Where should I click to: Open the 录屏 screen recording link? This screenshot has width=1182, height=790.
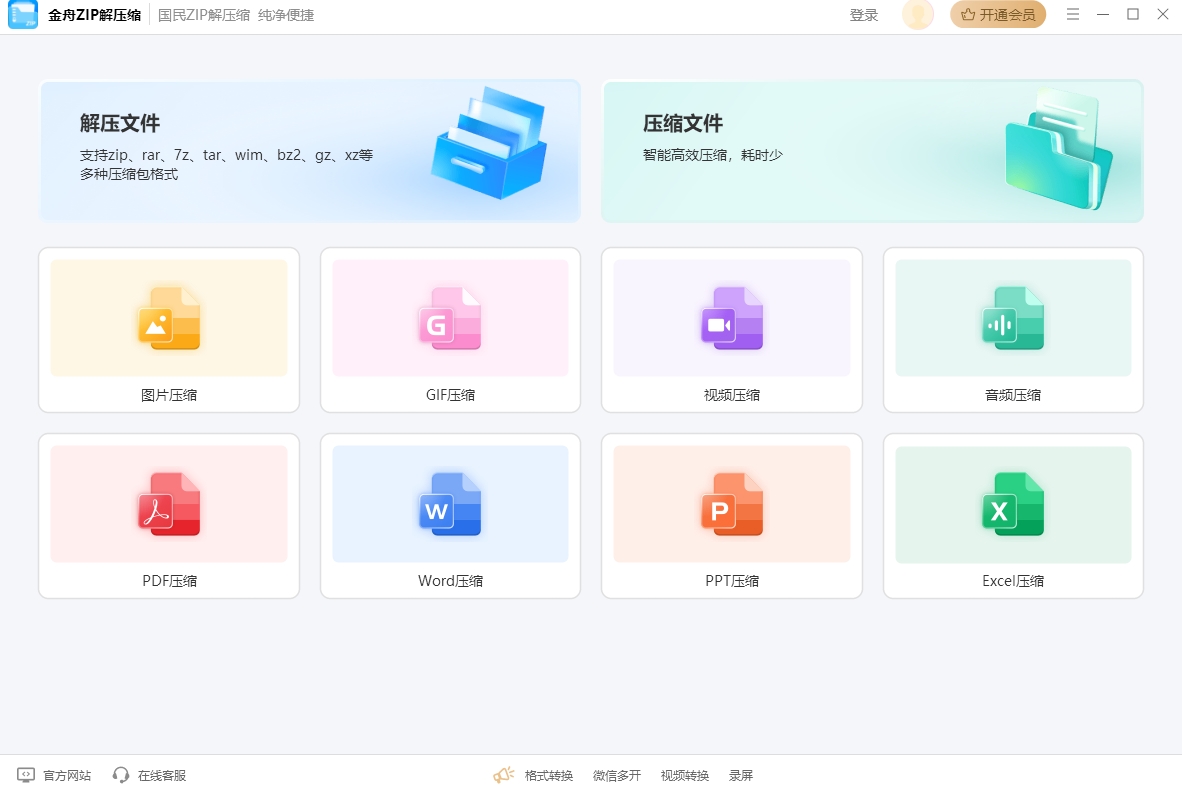(x=741, y=775)
